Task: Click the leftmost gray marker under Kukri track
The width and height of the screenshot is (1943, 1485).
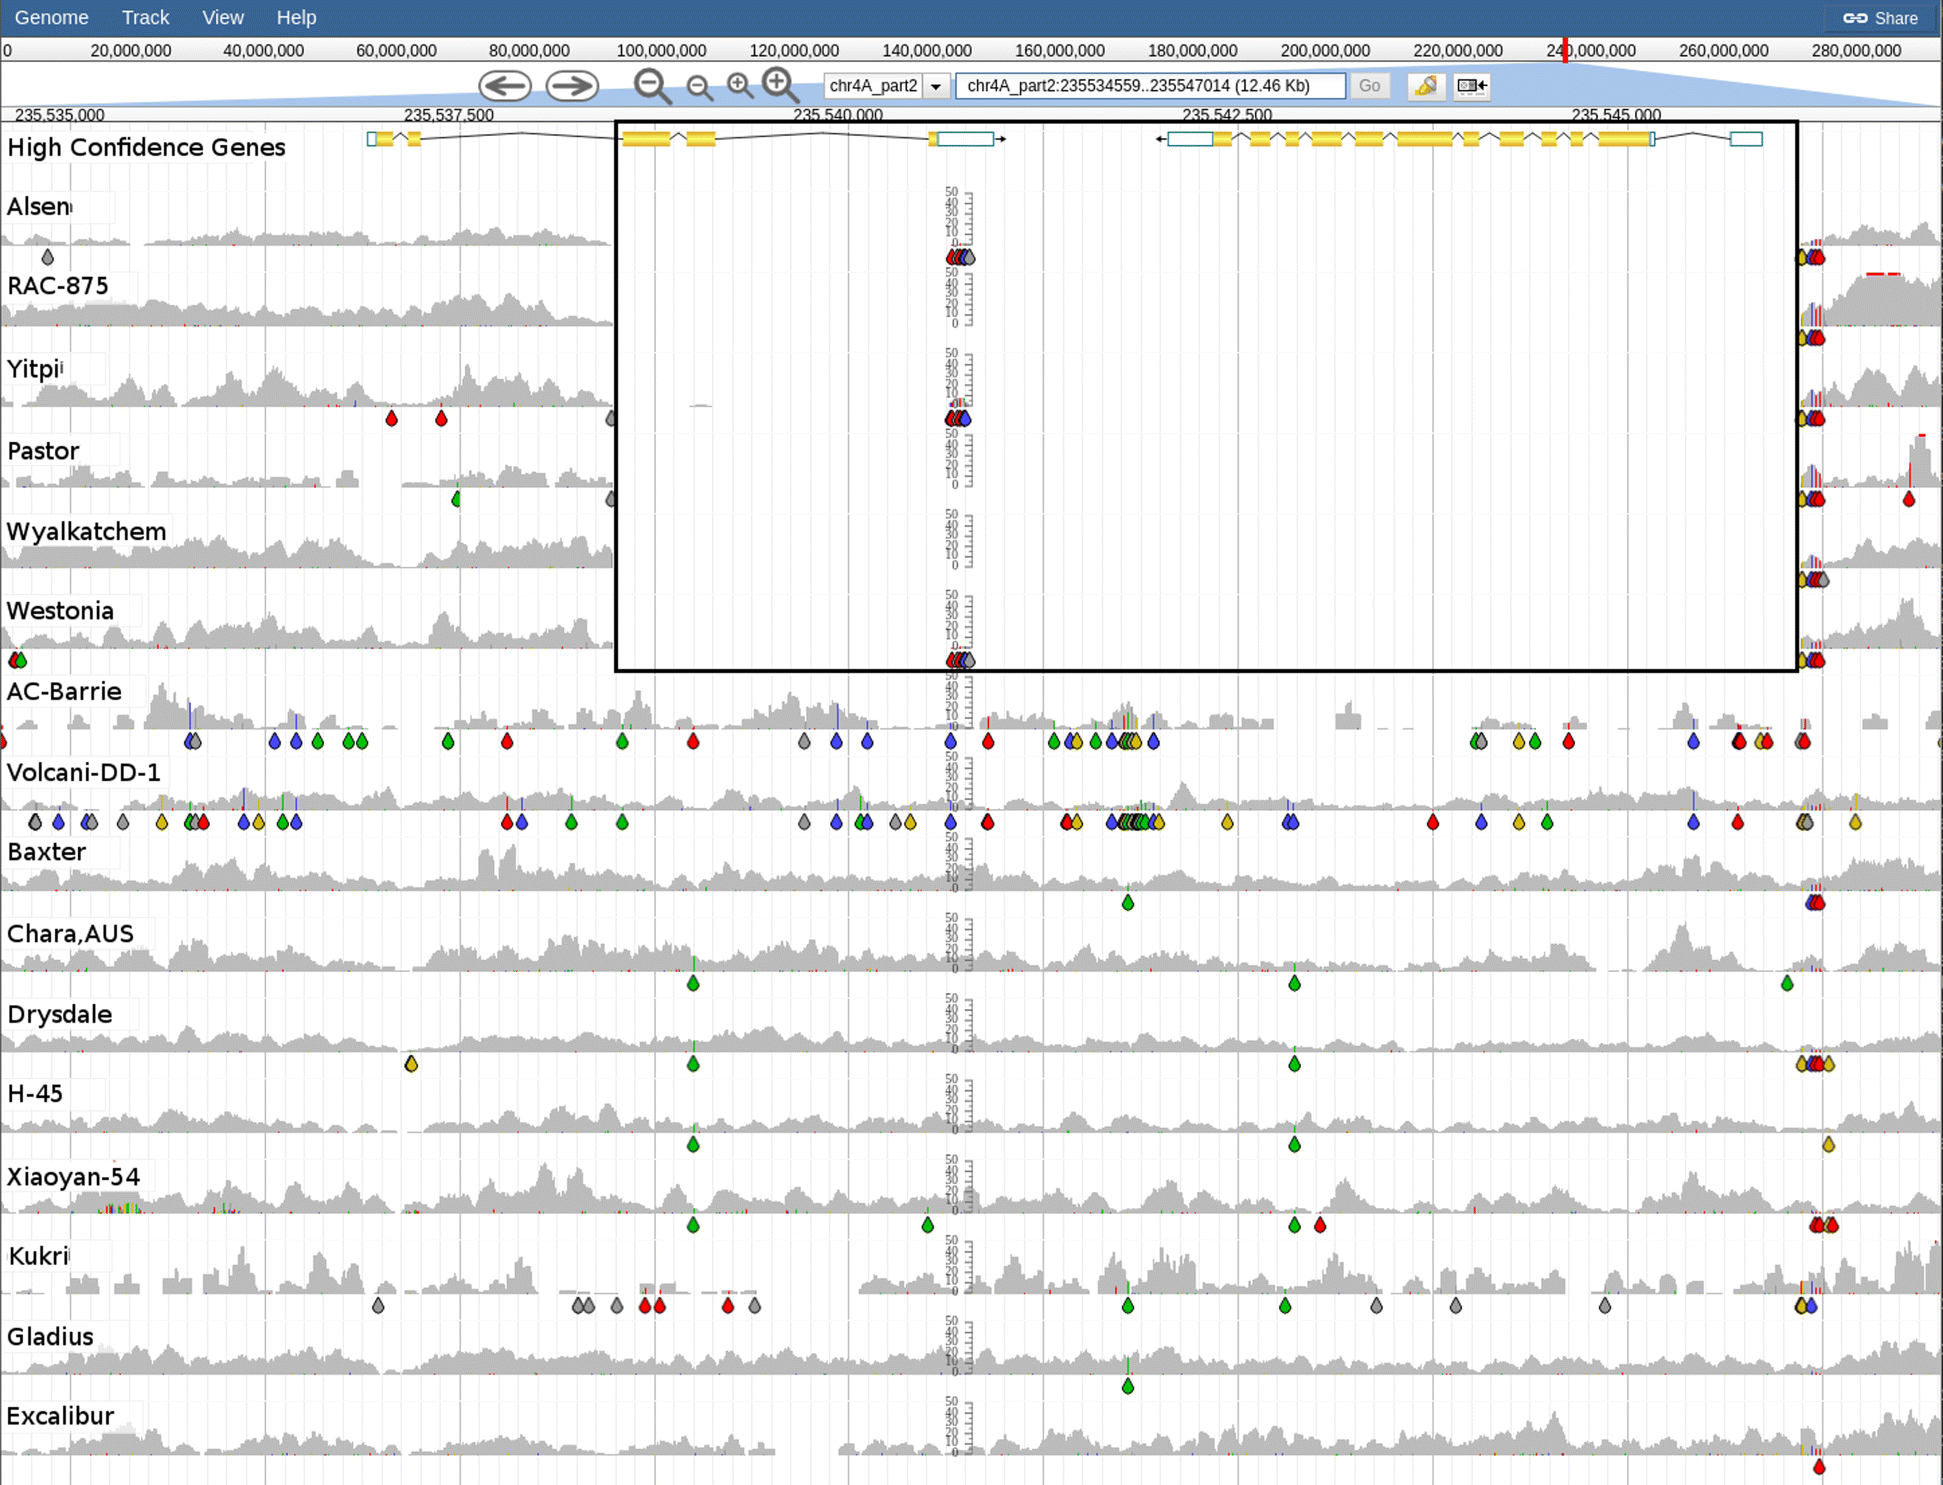Action: tap(378, 1306)
